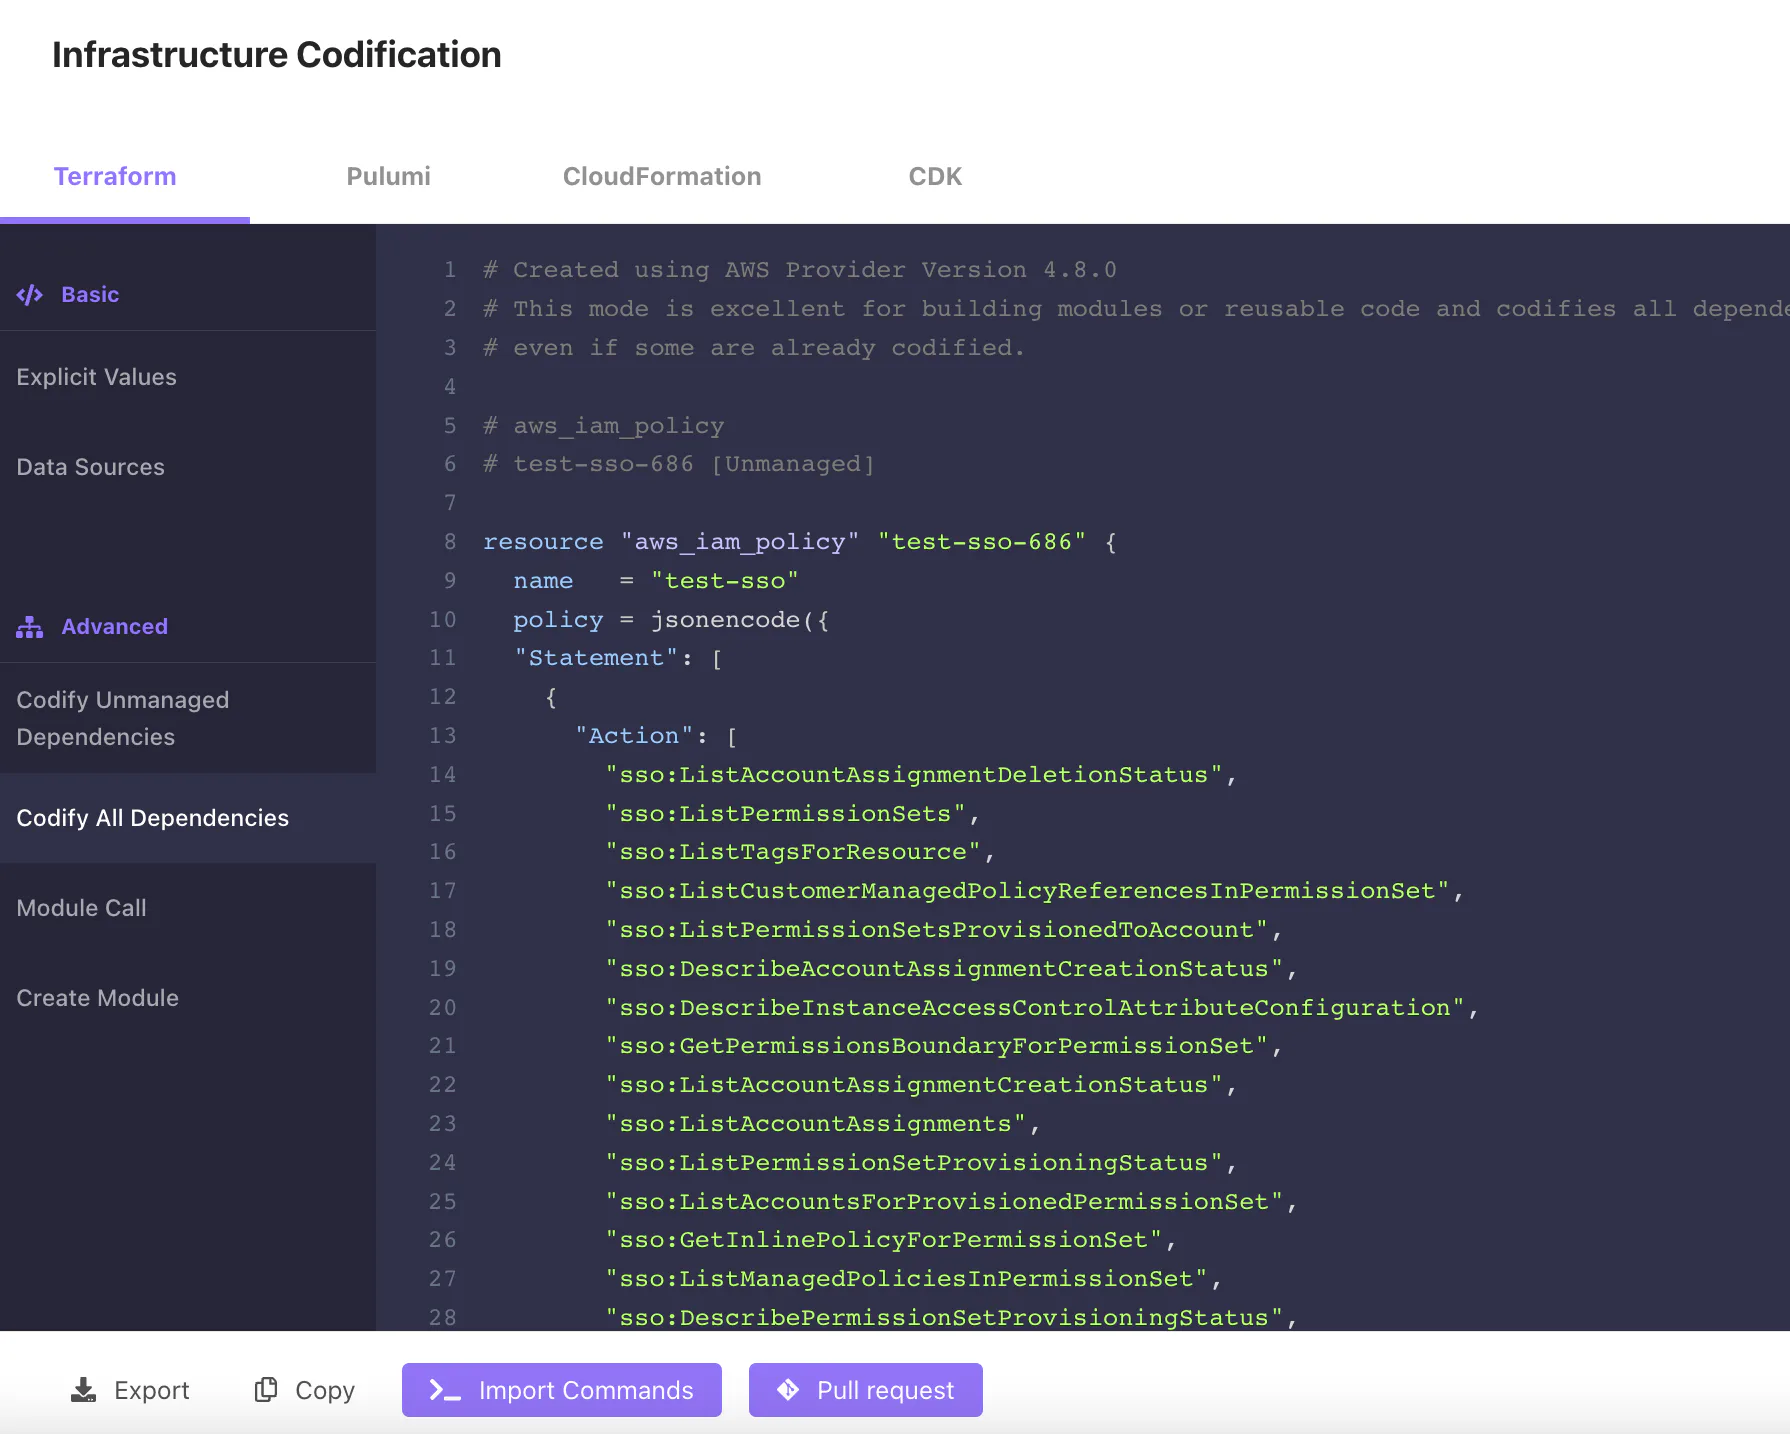
Task: Click line 8 resource declaration in code
Action: tap(800, 542)
